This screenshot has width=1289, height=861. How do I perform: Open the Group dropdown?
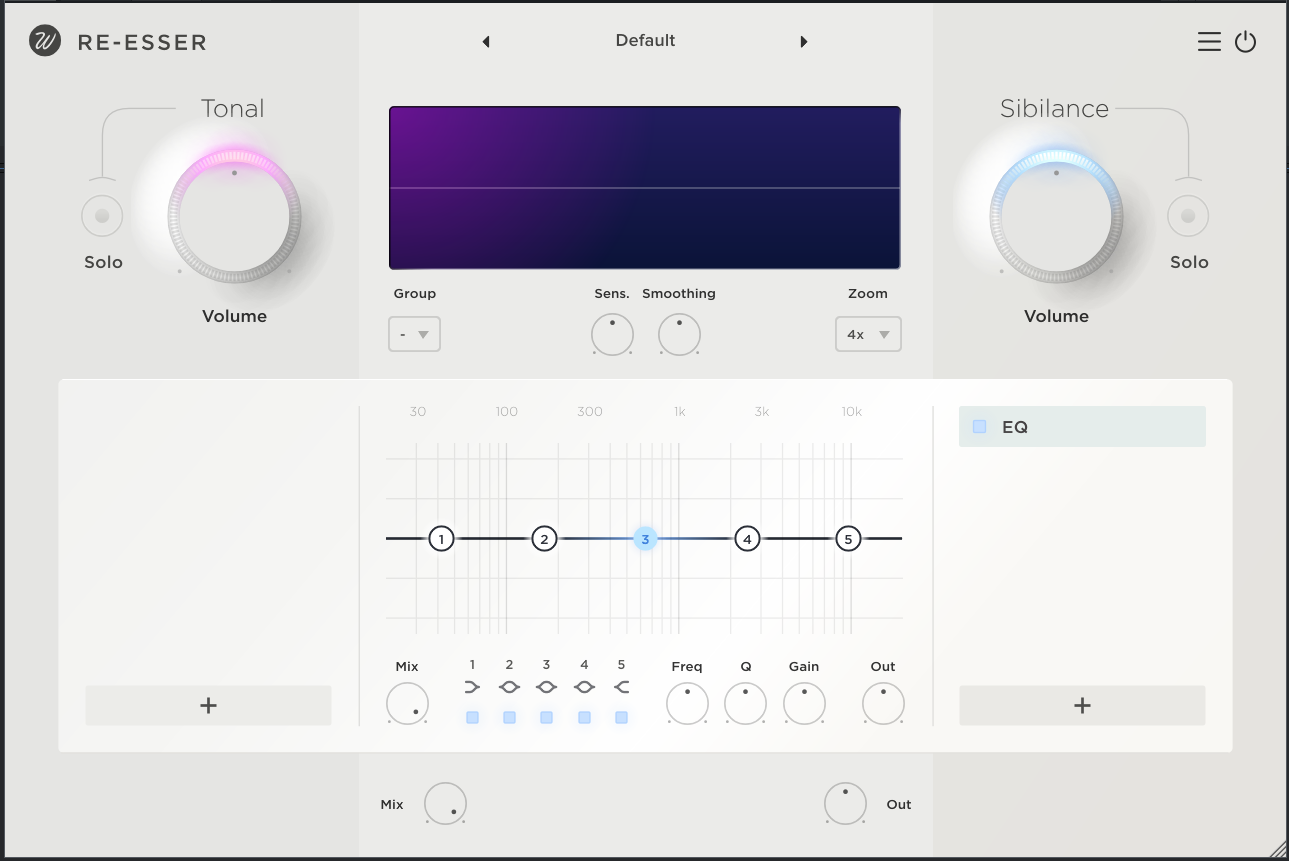click(414, 335)
